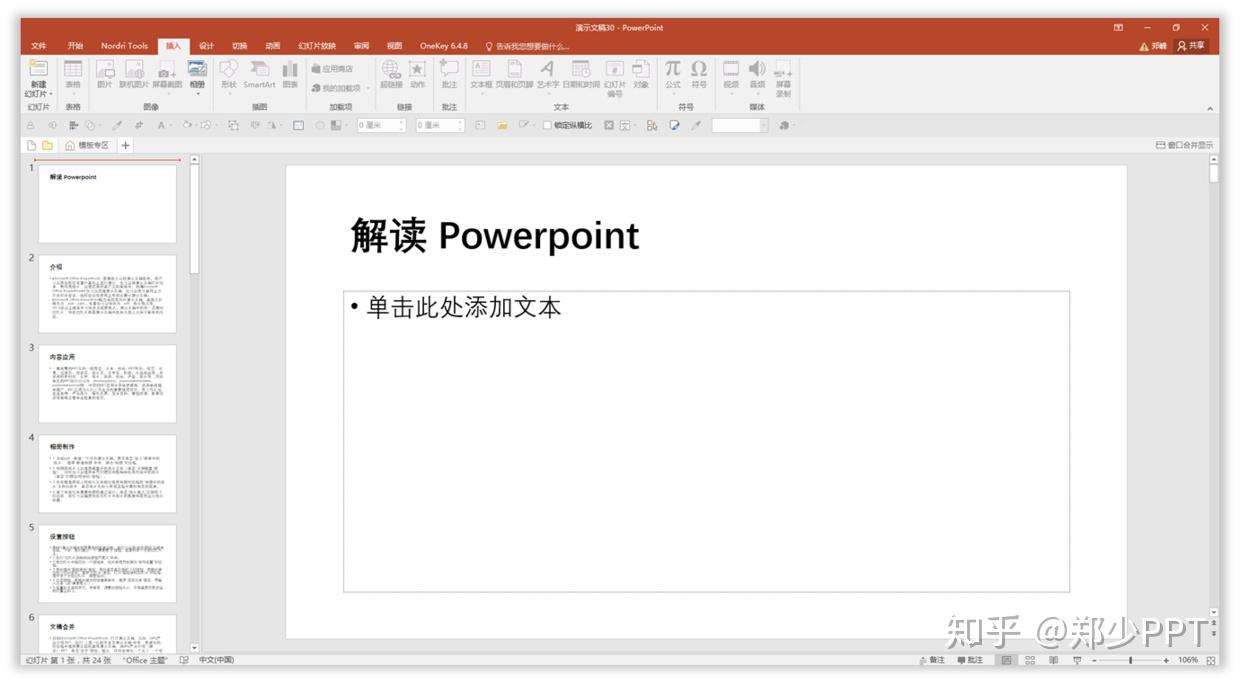Open the 审阅 (Review) tab

361,46
